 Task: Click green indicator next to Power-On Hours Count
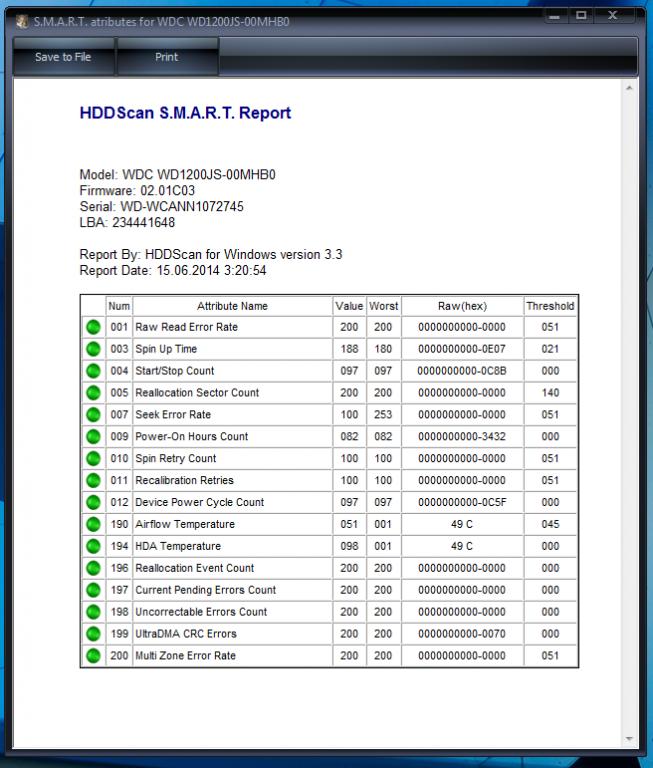[93, 437]
